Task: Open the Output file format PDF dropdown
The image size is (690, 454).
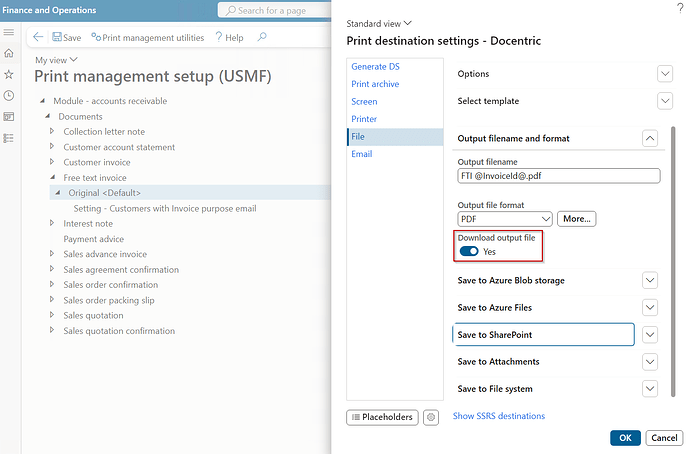Action: point(505,219)
